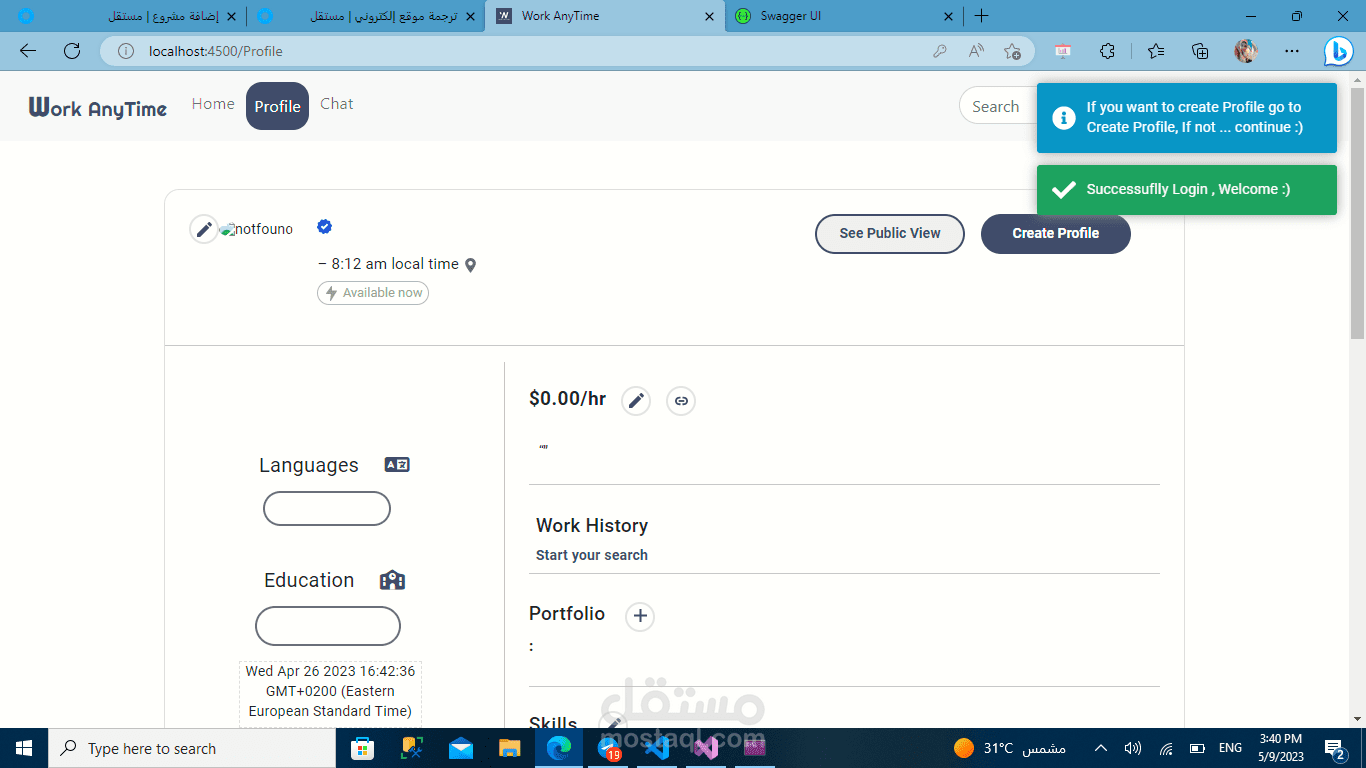Open the Chat nav item
Viewport: 1366px width, 768px height.
[337, 104]
